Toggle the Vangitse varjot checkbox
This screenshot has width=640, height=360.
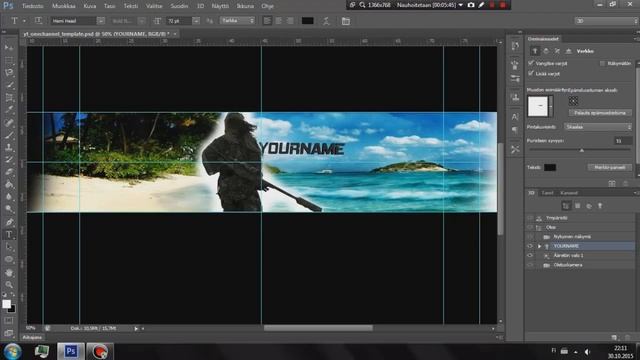click(531, 63)
